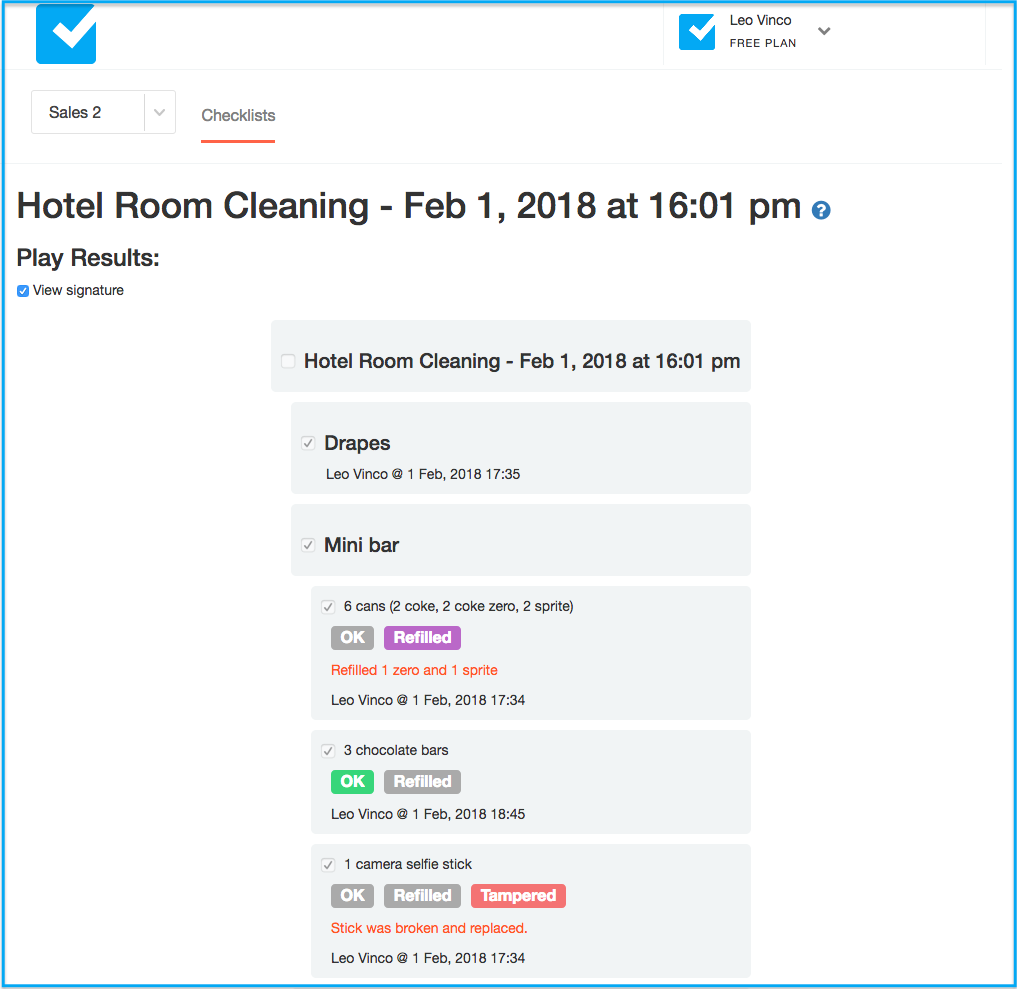Screen dimensions: 1017x989
Task: Click the Leo Vinco account avatar icon
Action: pos(697,32)
